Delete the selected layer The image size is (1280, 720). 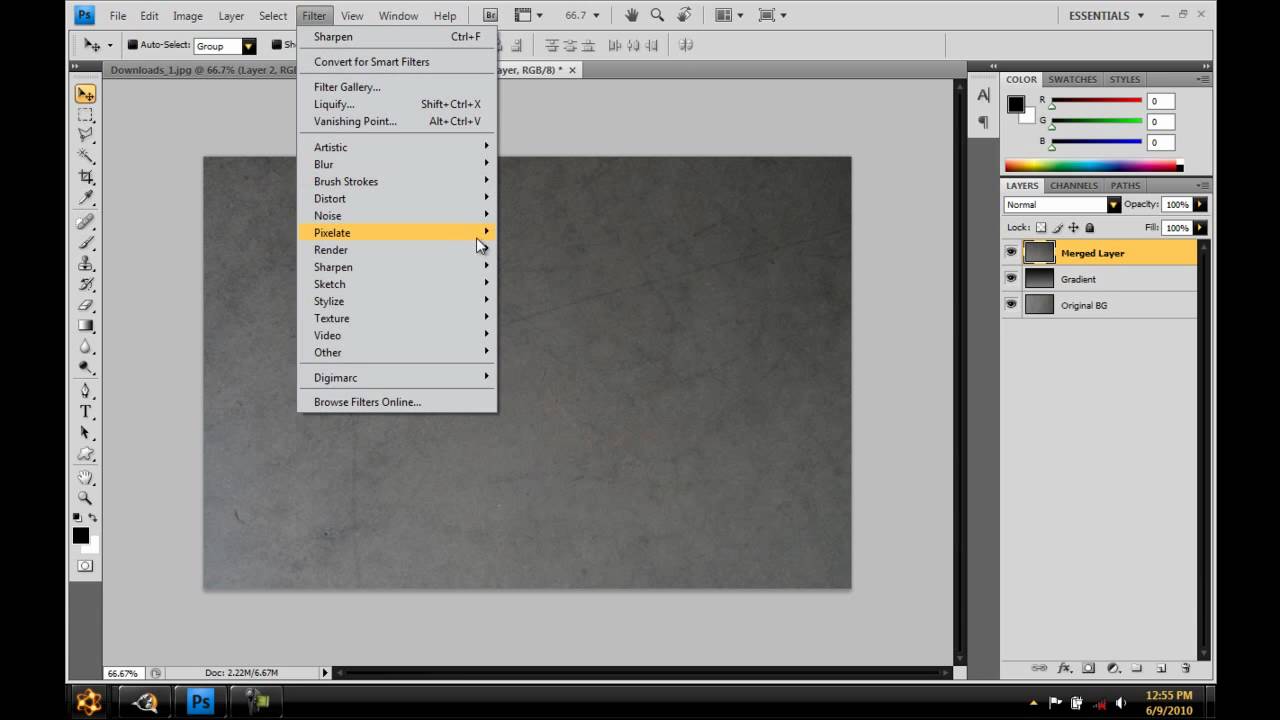(x=1186, y=668)
